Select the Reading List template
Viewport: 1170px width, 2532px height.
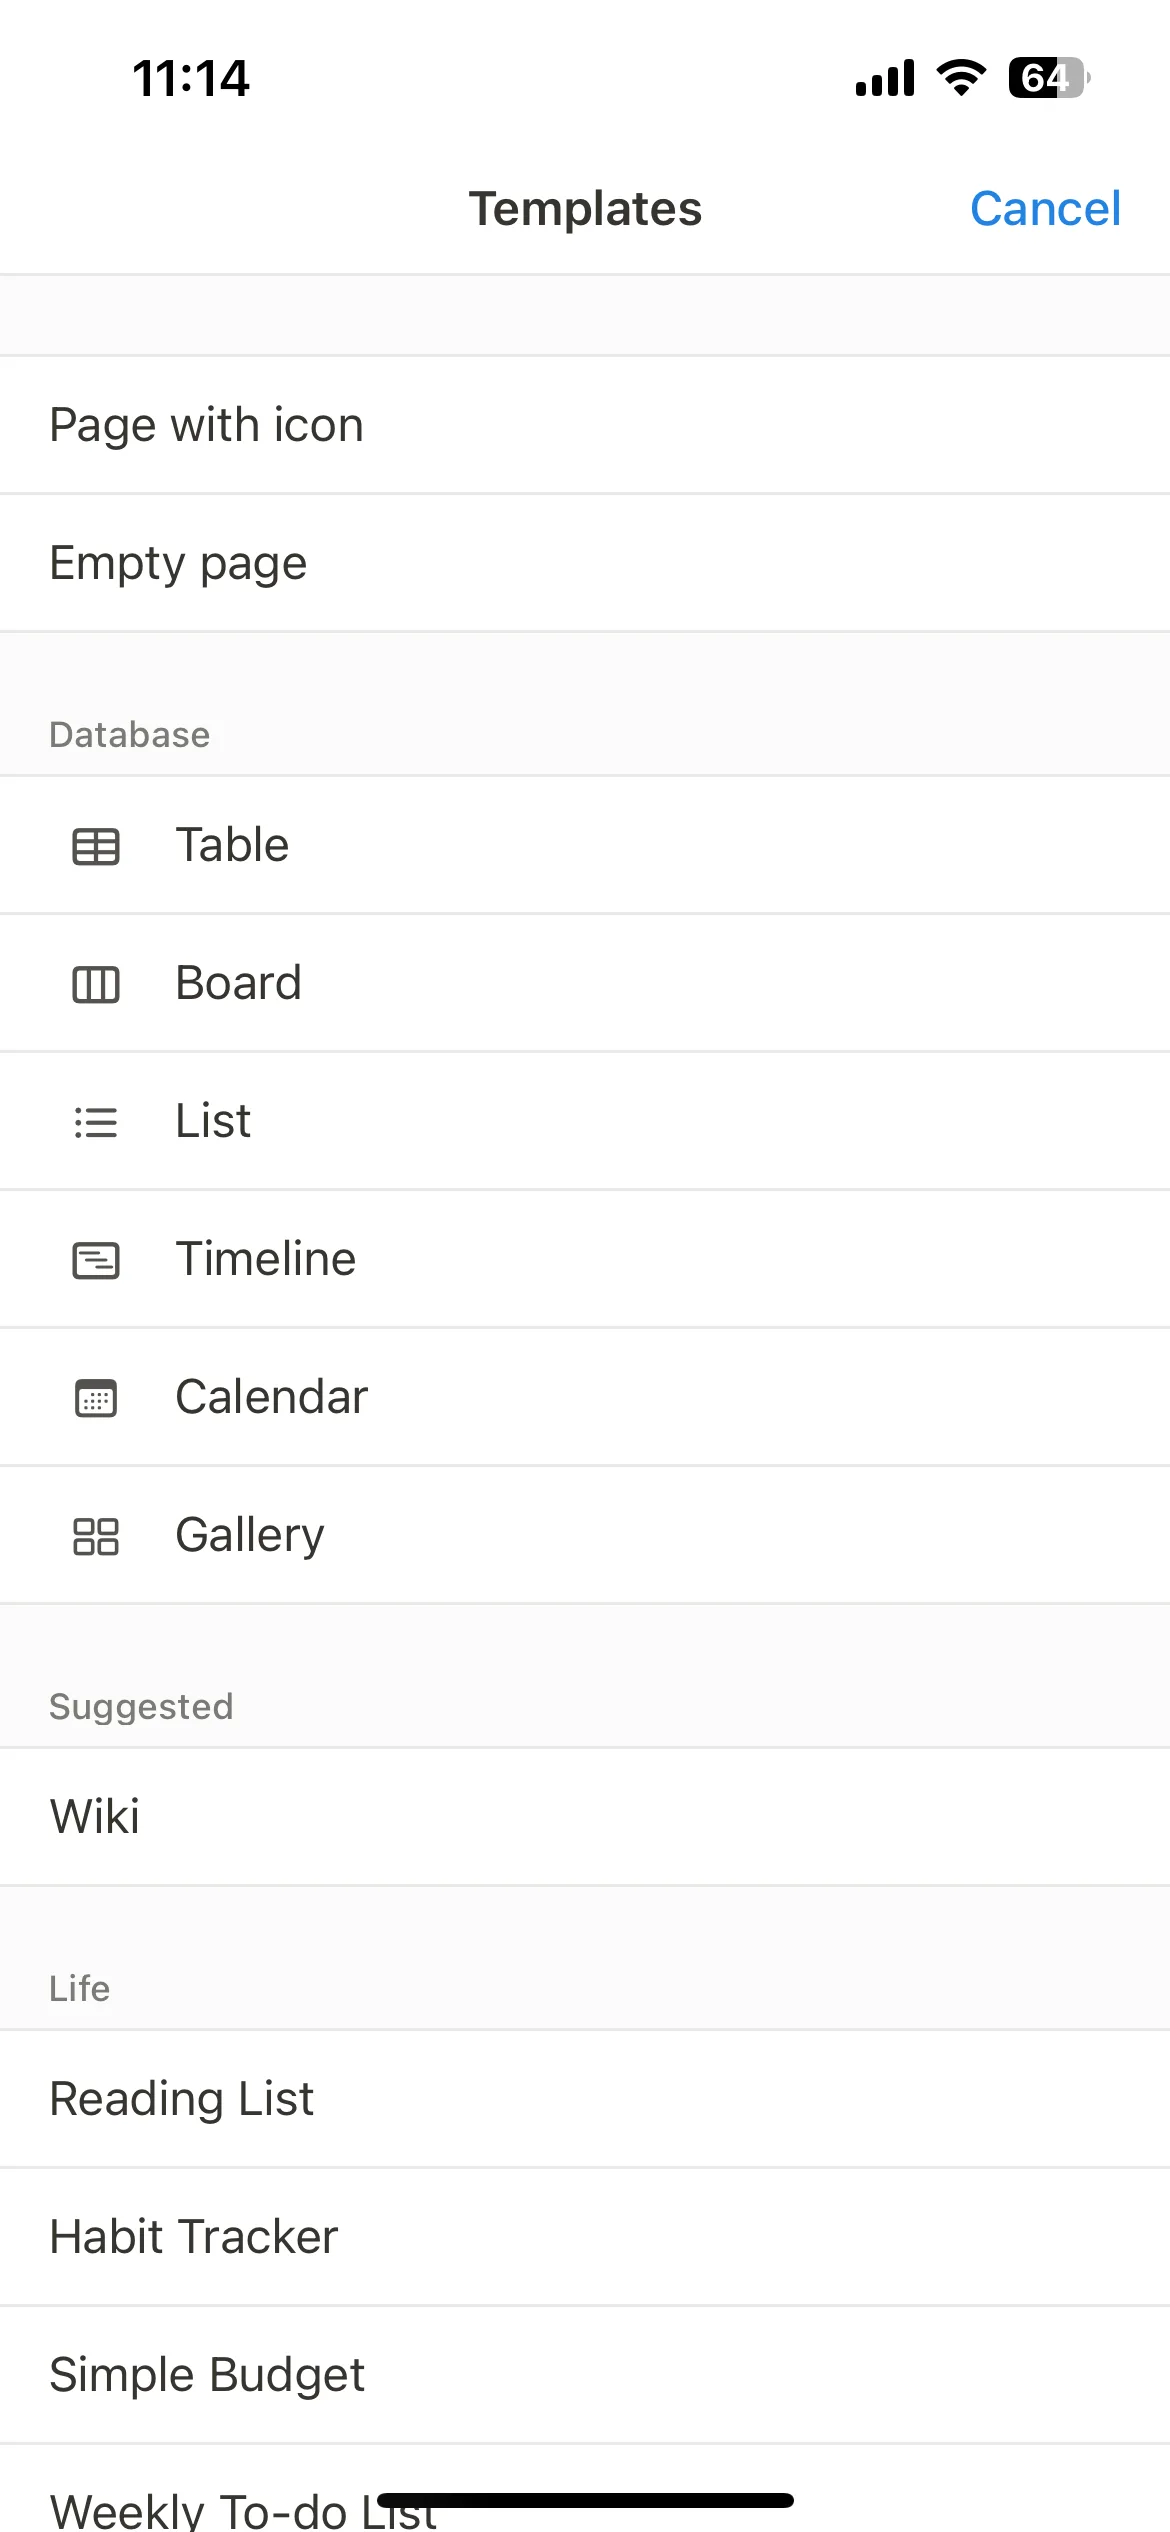585,2099
